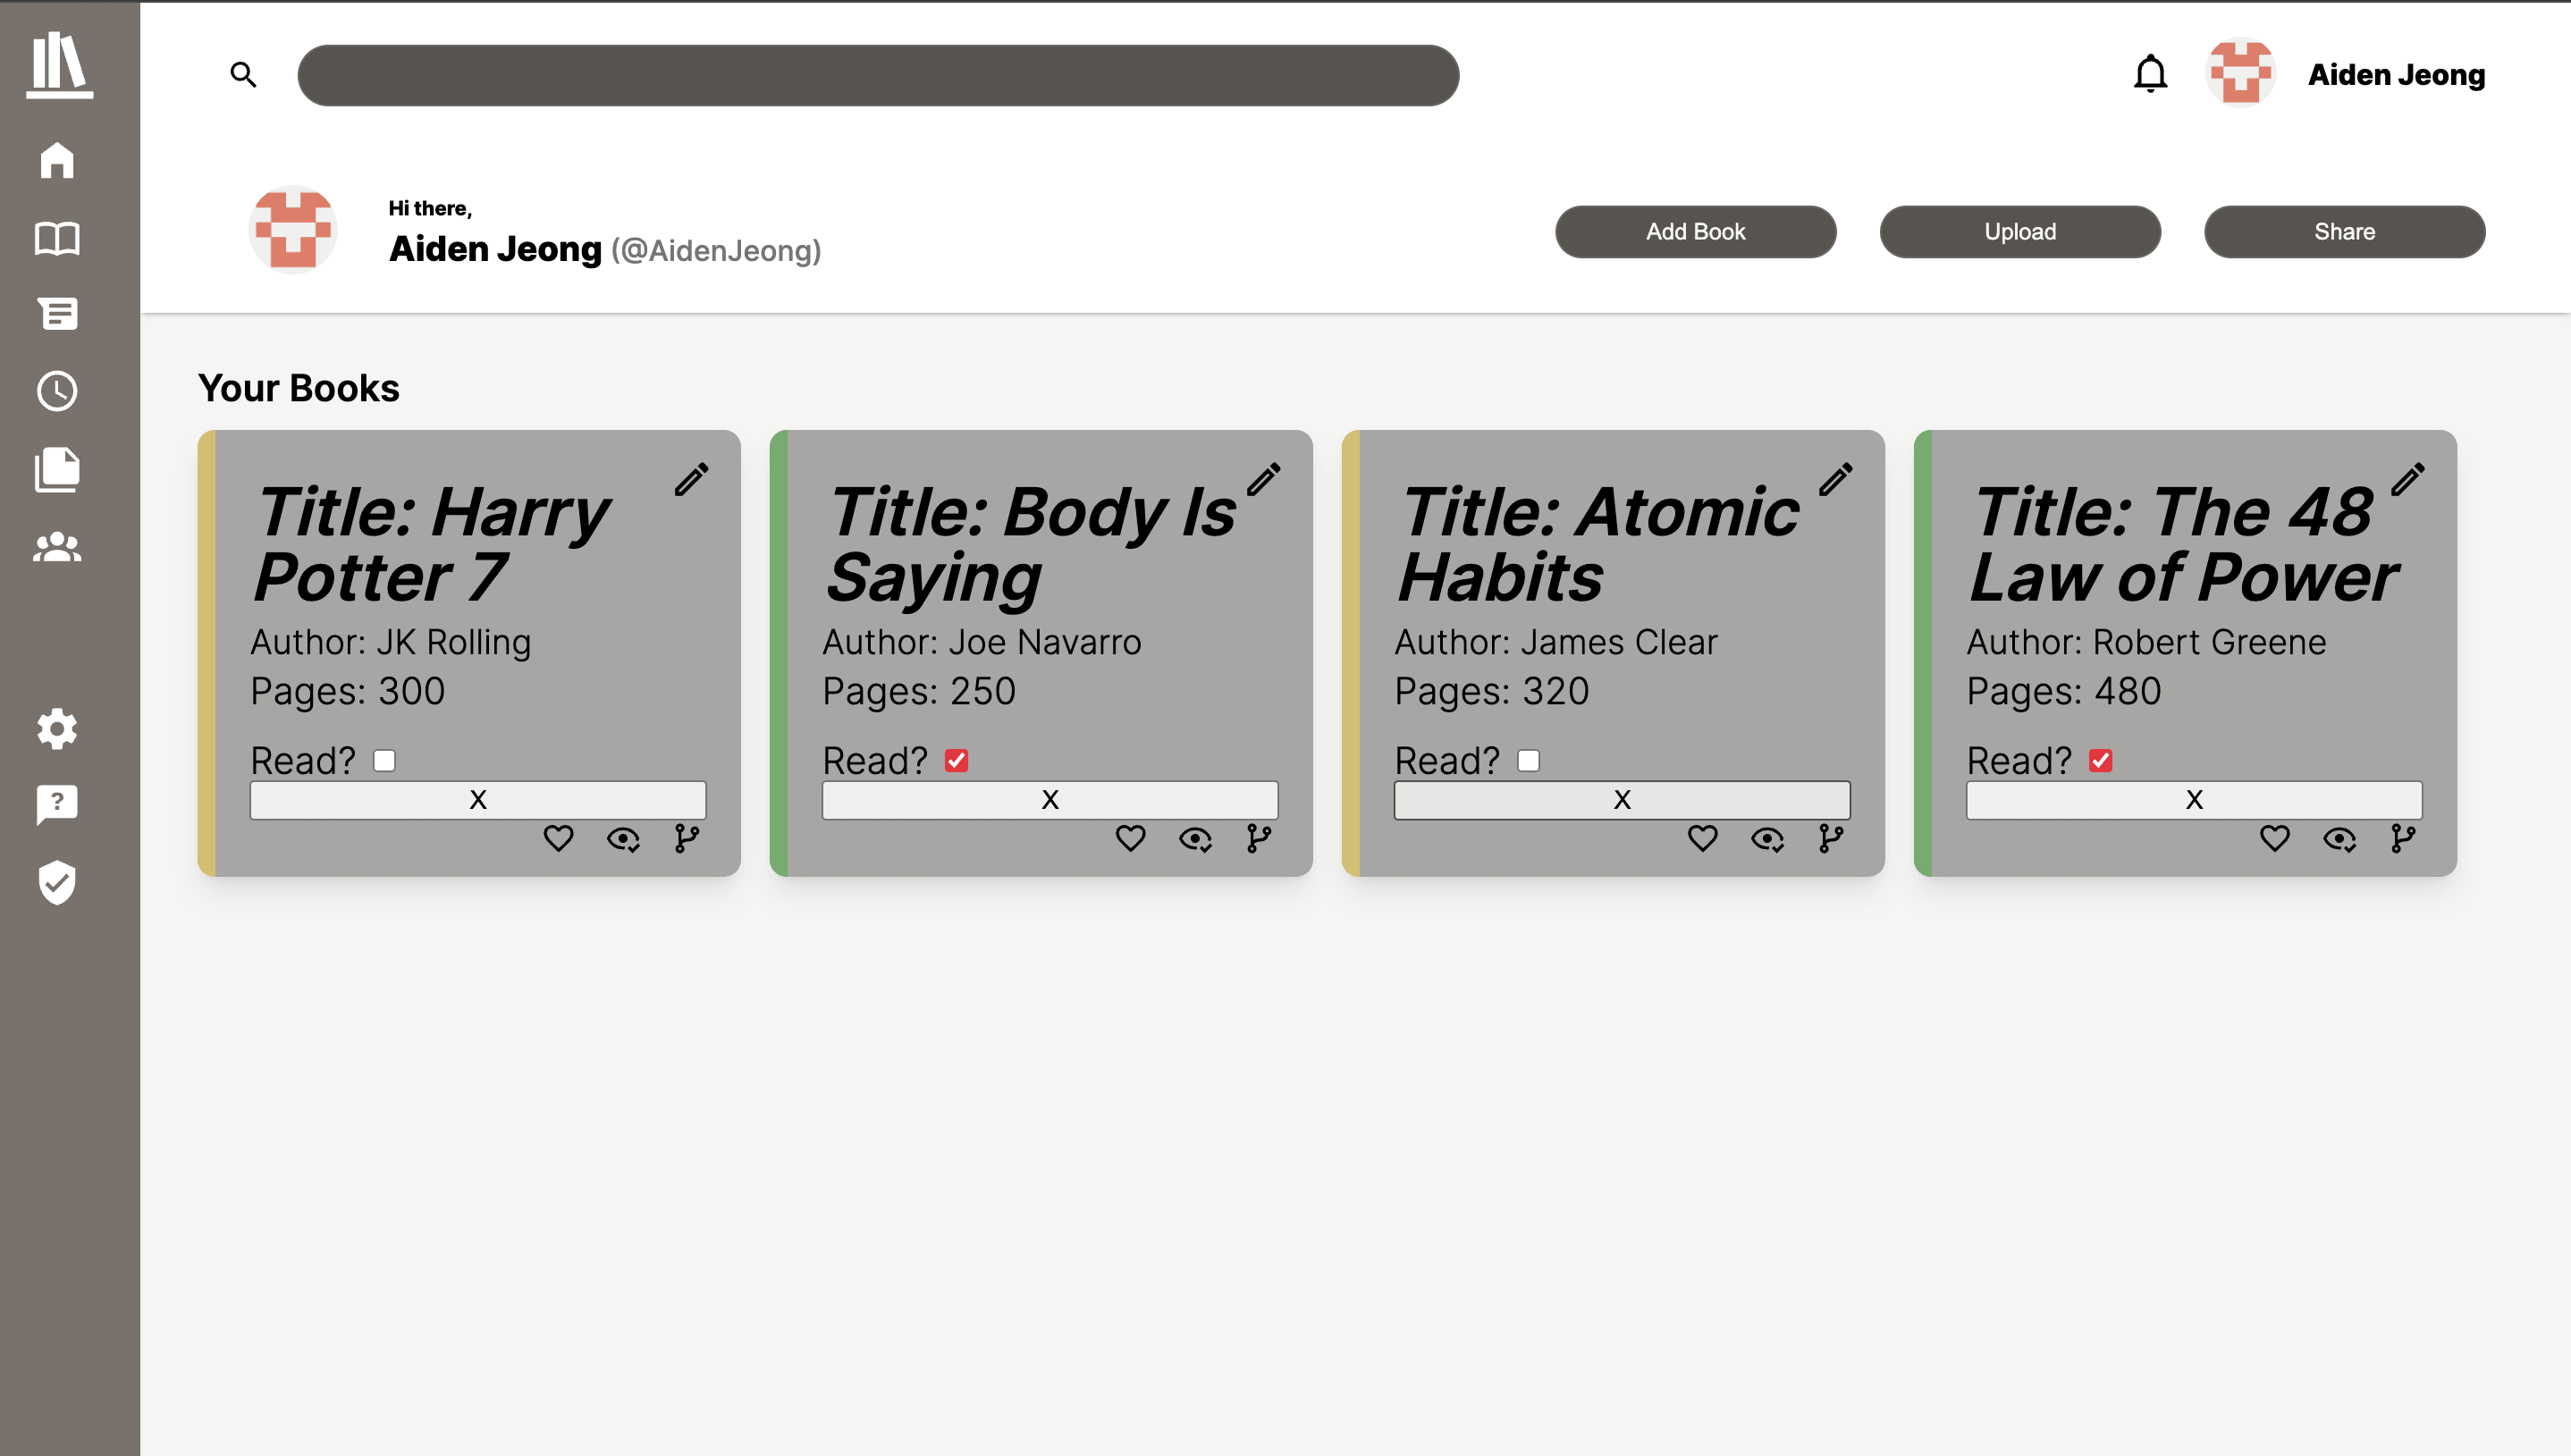
Task: Edit Harry Potter 7 with pencil icon
Action: click(691, 479)
